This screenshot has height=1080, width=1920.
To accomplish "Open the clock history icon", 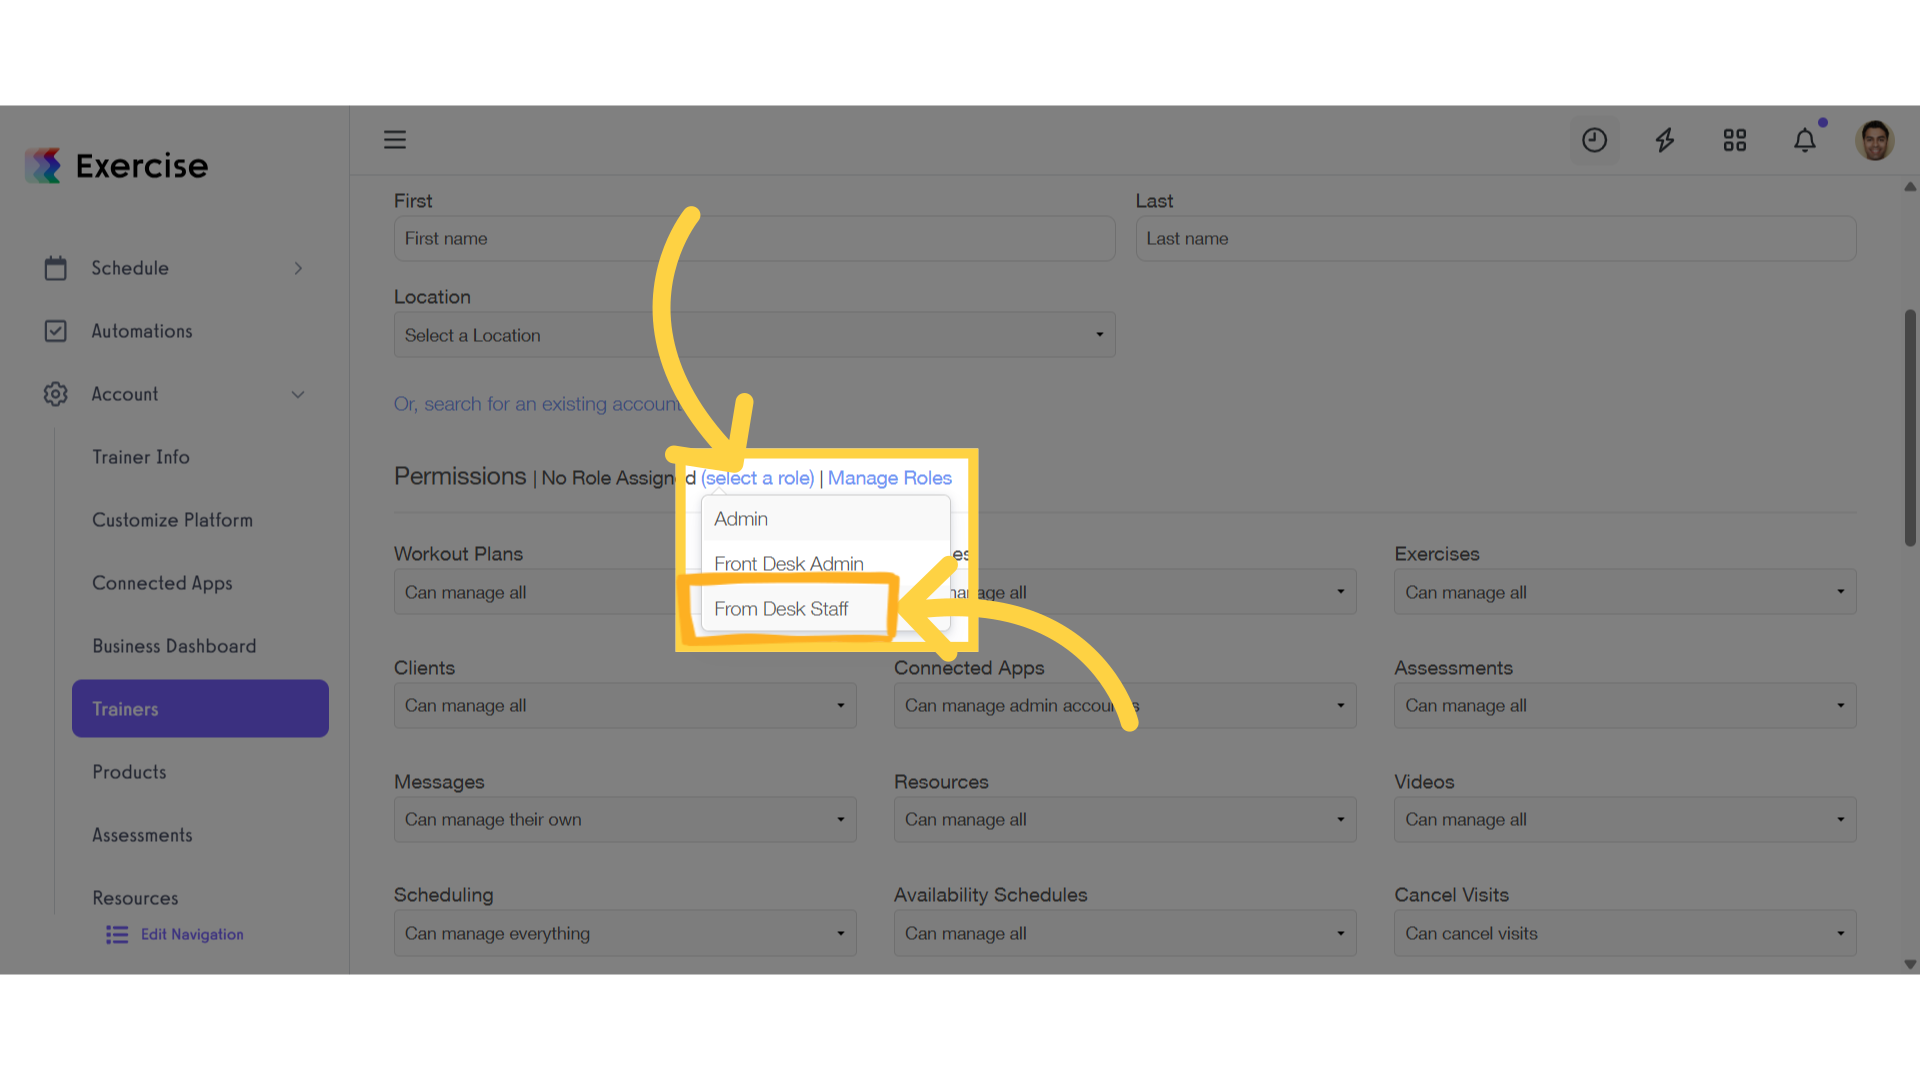I will (1594, 140).
